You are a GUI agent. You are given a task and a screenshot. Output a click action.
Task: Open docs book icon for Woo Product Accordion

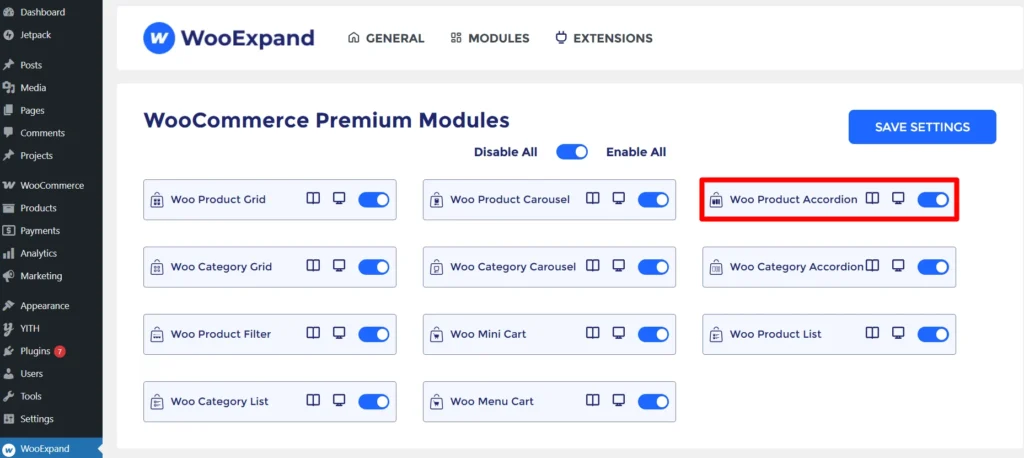point(872,199)
